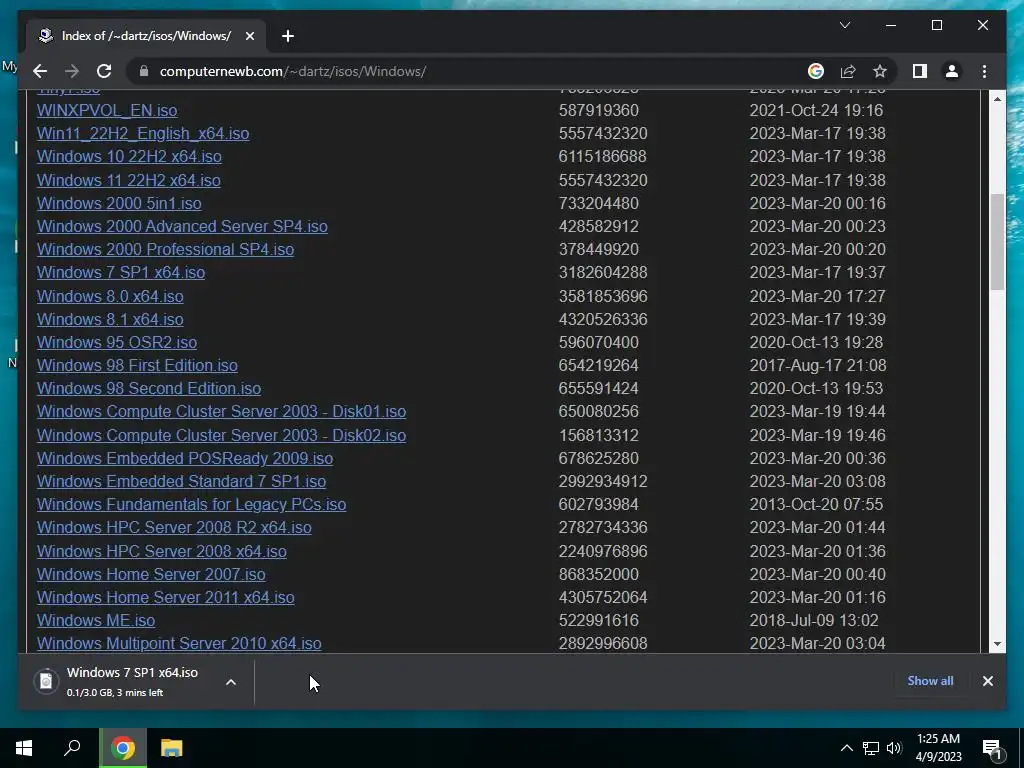Download Windows 8.1 x64.iso
1024x768 pixels.
[110, 319]
